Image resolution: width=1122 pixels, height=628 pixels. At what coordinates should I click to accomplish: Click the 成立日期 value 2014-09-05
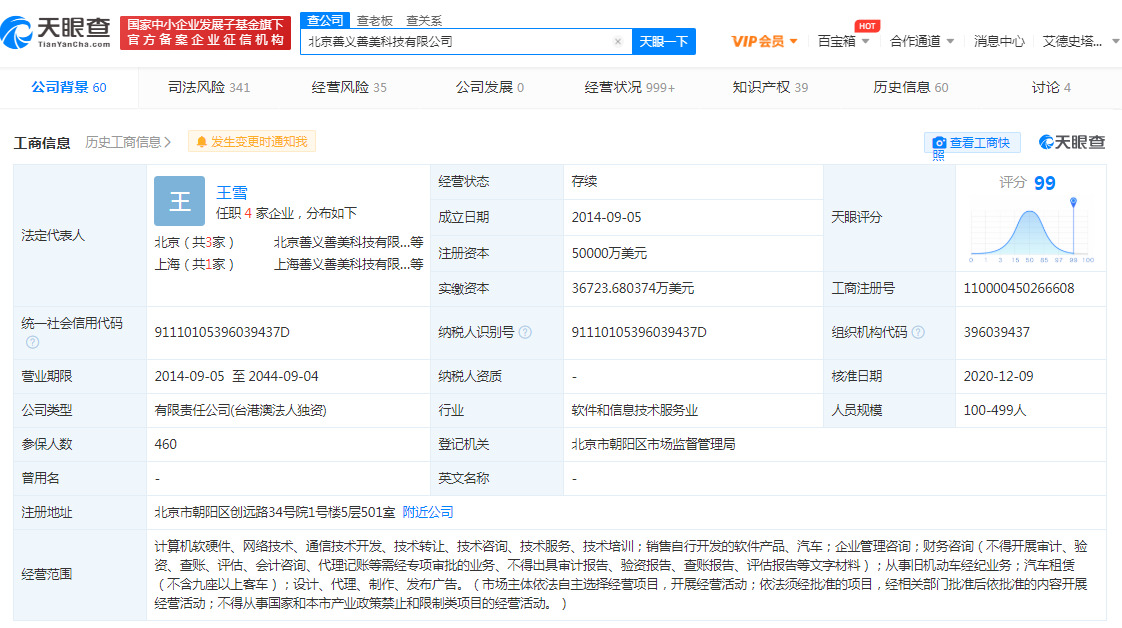606,217
